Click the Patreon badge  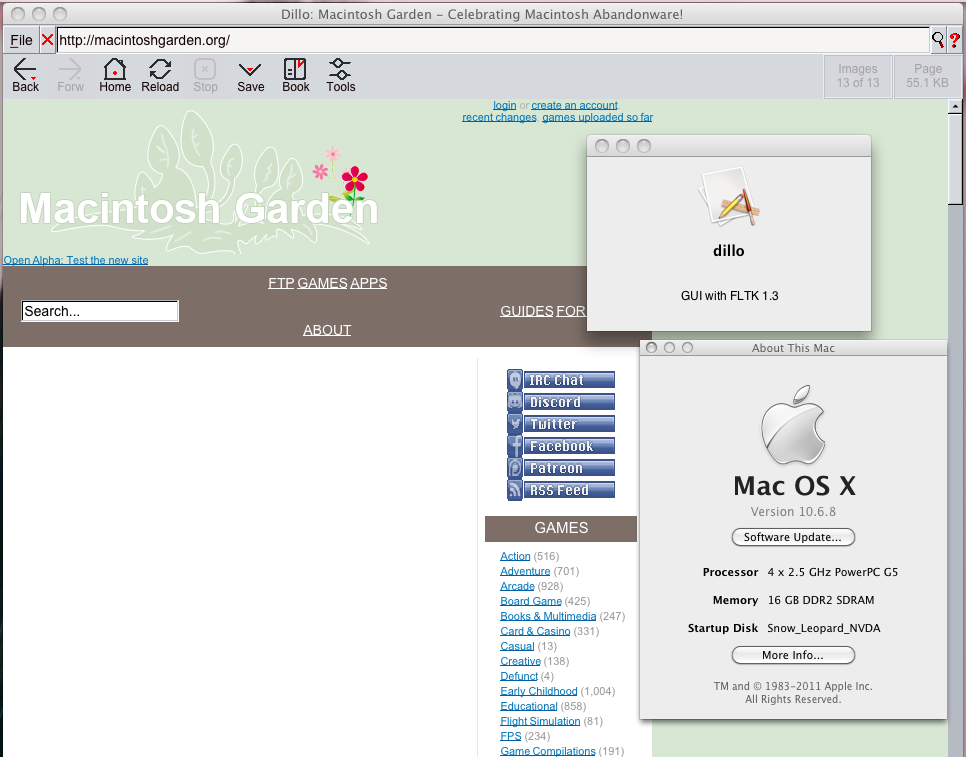click(x=561, y=468)
